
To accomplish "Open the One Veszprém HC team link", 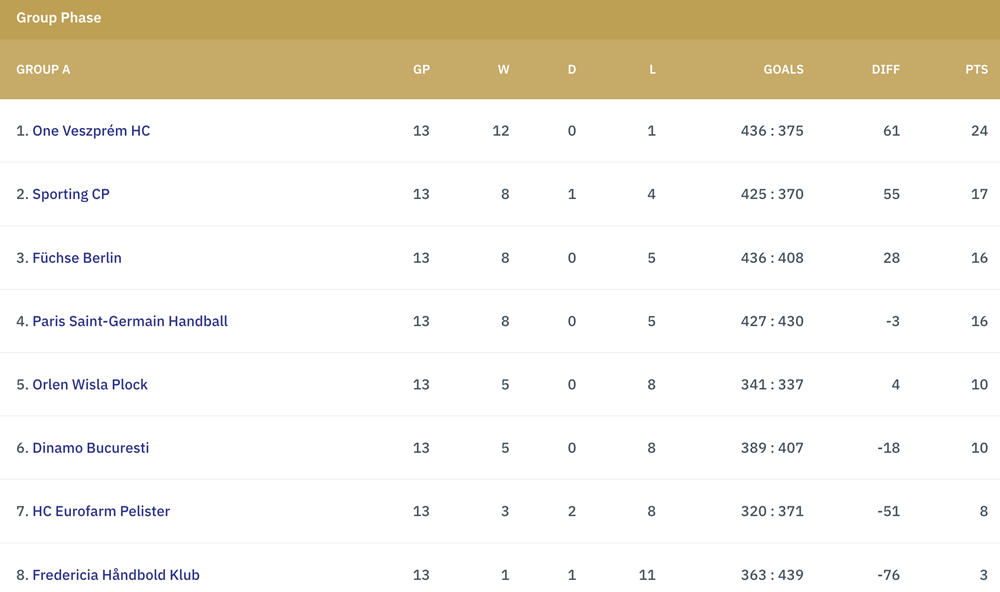I will pos(91,131).
